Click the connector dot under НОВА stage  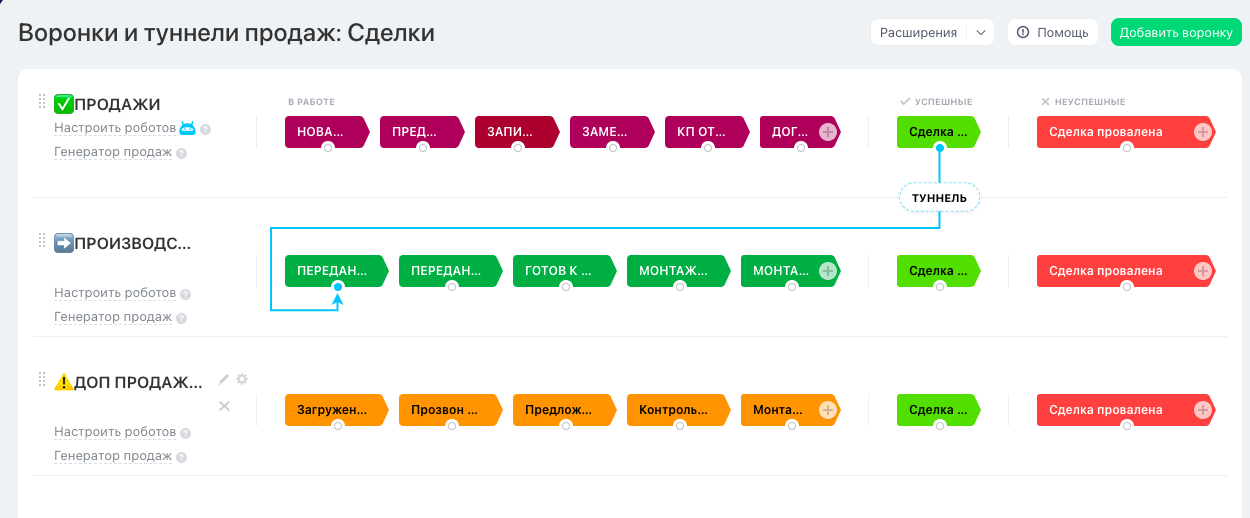328,148
